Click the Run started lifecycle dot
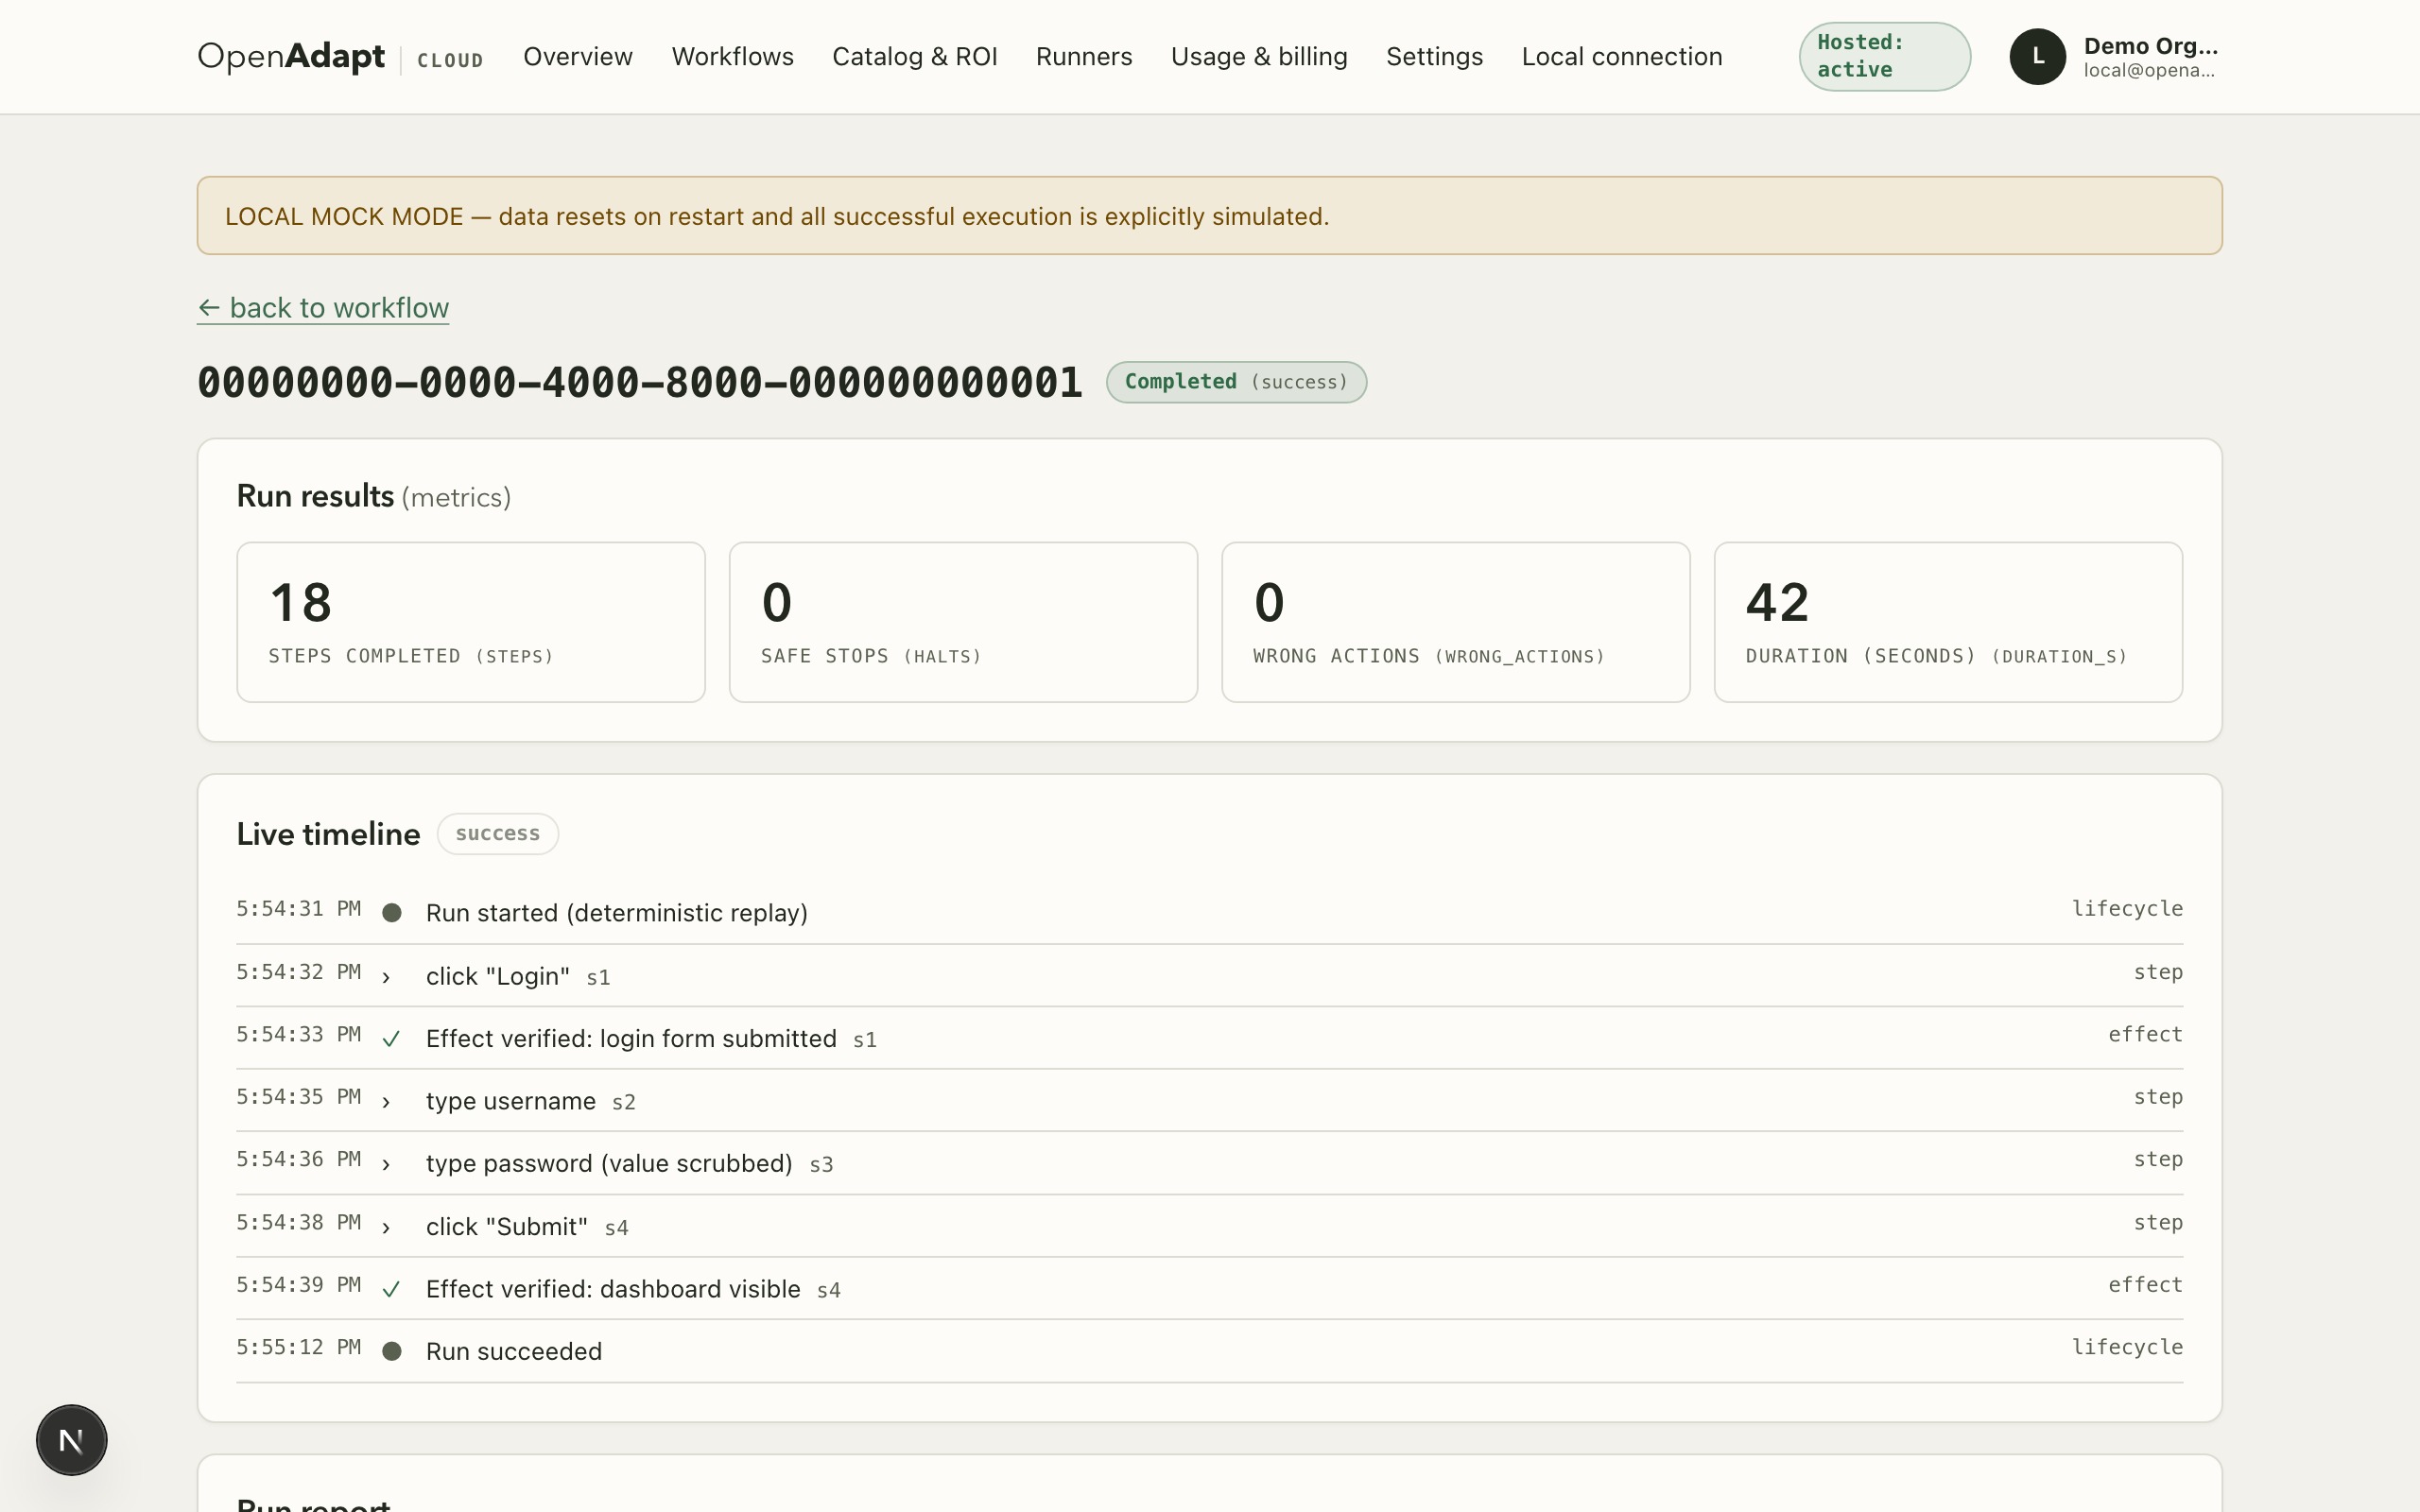2420x1512 pixels. click(392, 913)
